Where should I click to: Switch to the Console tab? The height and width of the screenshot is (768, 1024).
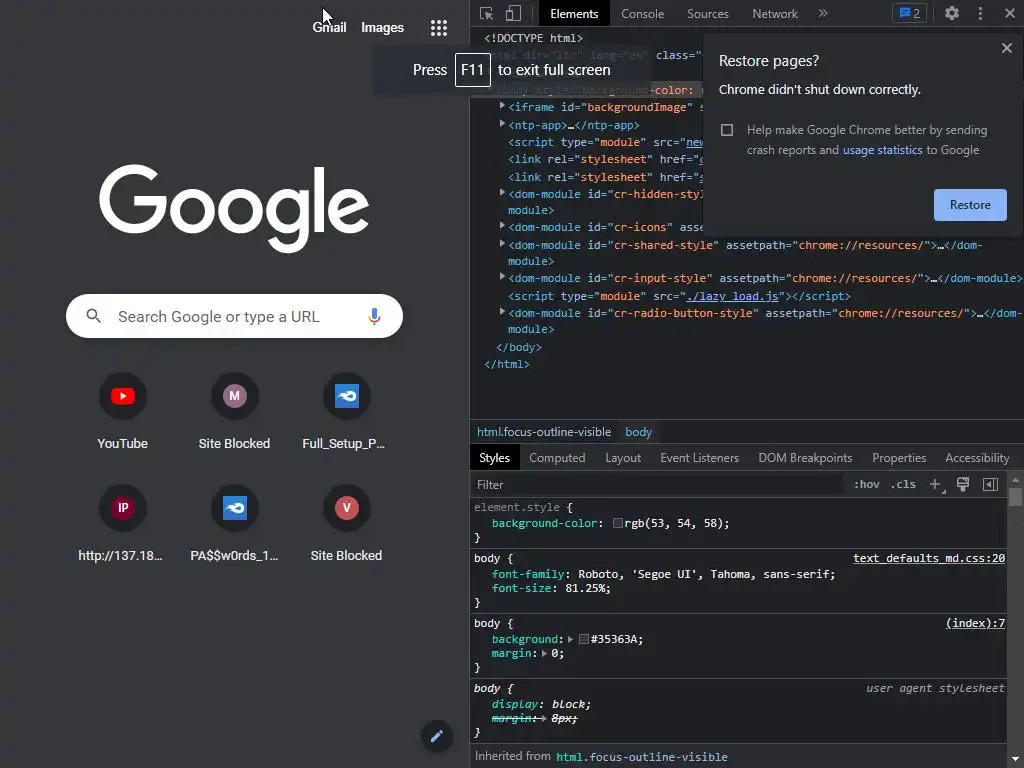click(642, 14)
